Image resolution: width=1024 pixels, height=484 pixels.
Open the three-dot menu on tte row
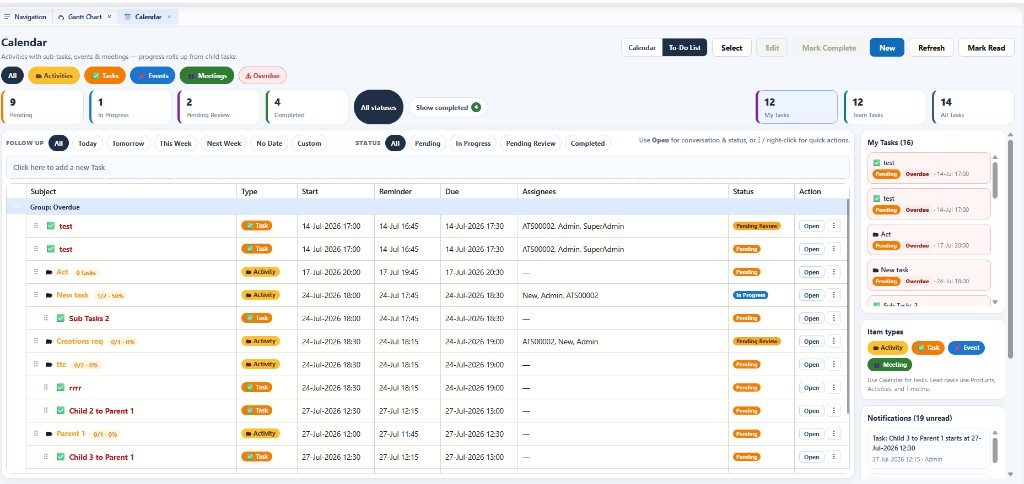tap(833, 364)
